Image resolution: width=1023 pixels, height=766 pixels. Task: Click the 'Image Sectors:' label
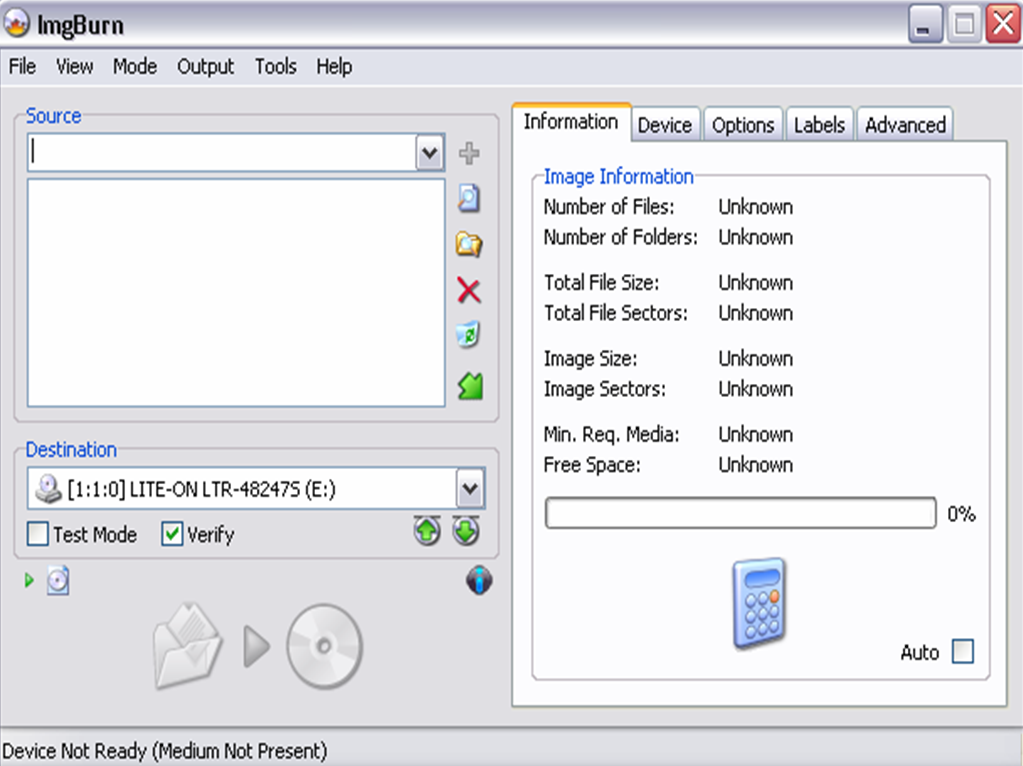(x=605, y=389)
